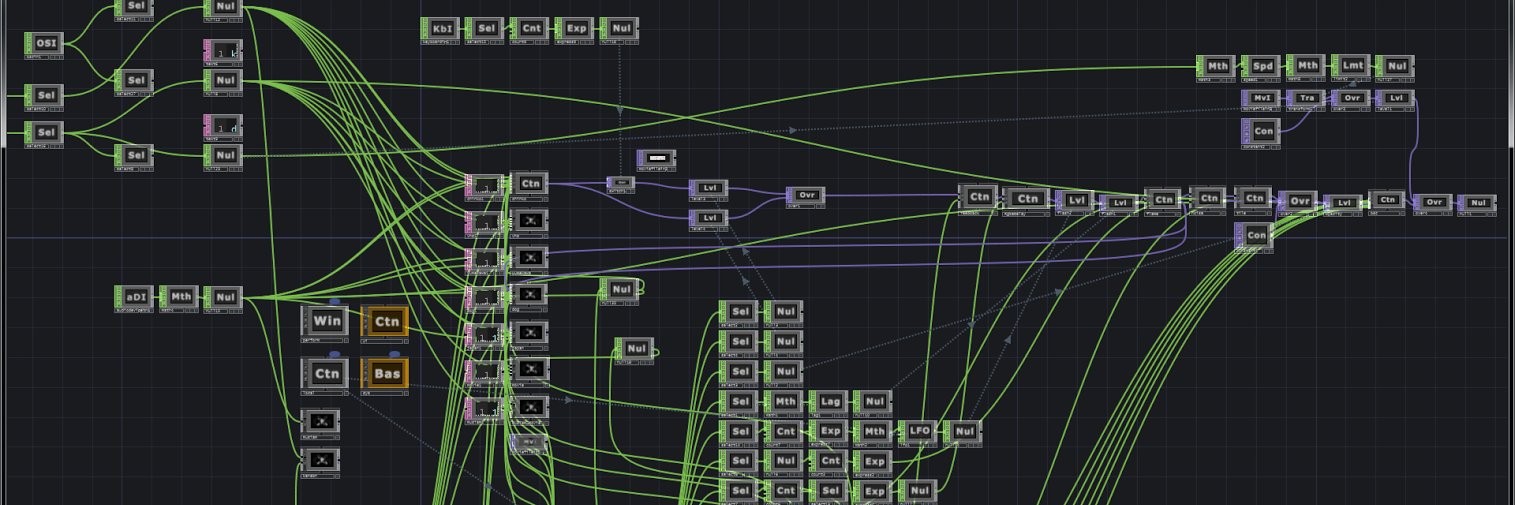Select the Win window node

tap(325, 322)
